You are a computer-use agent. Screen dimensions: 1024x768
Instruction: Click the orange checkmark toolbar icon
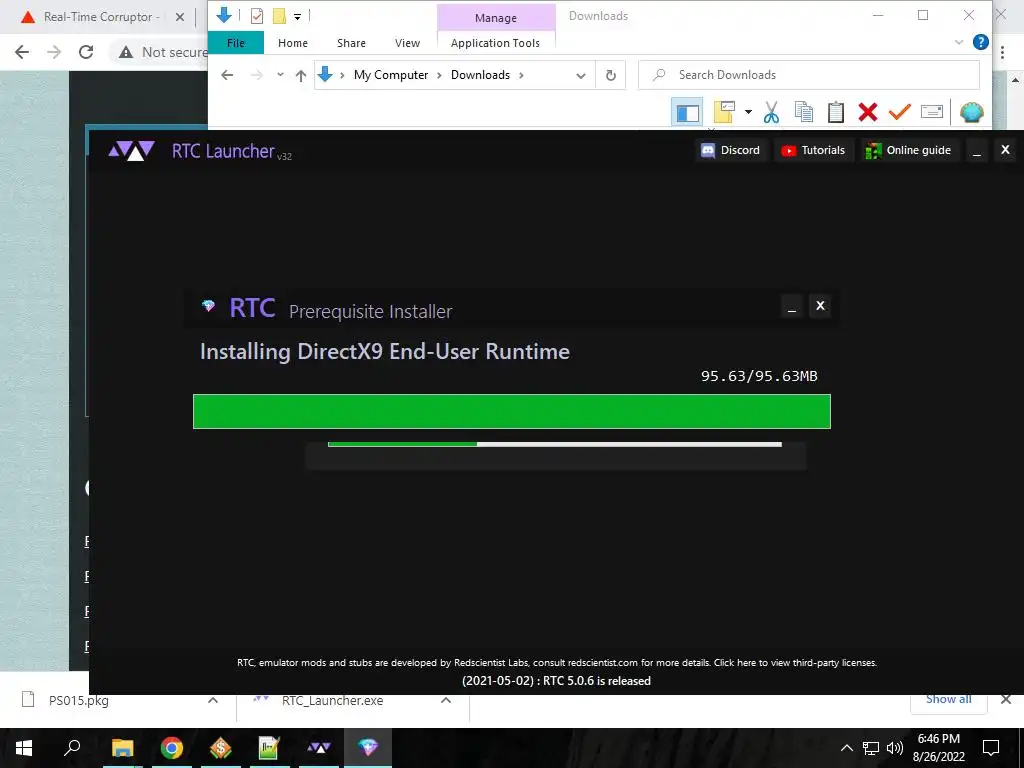(x=899, y=112)
